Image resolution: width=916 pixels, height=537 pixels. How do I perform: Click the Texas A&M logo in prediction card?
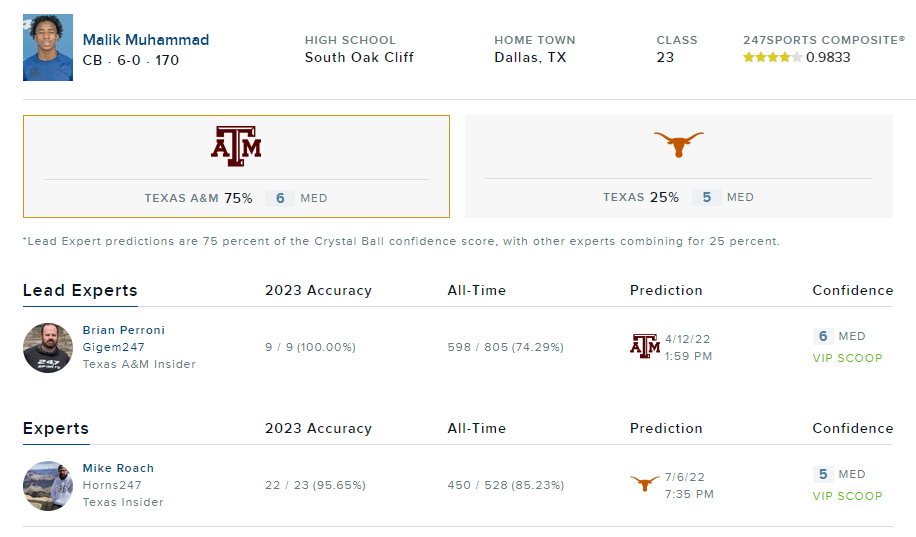click(236, 145)
